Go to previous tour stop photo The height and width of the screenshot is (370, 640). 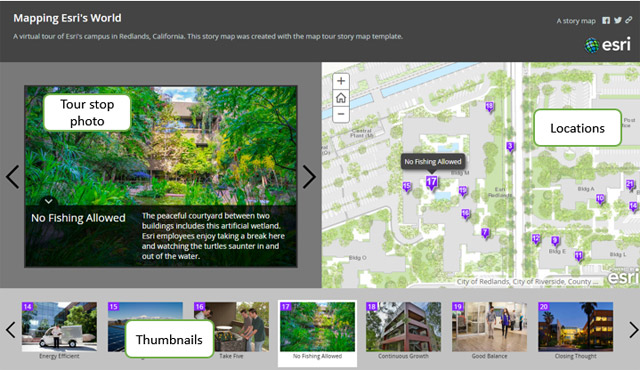[x=13, y=177]
